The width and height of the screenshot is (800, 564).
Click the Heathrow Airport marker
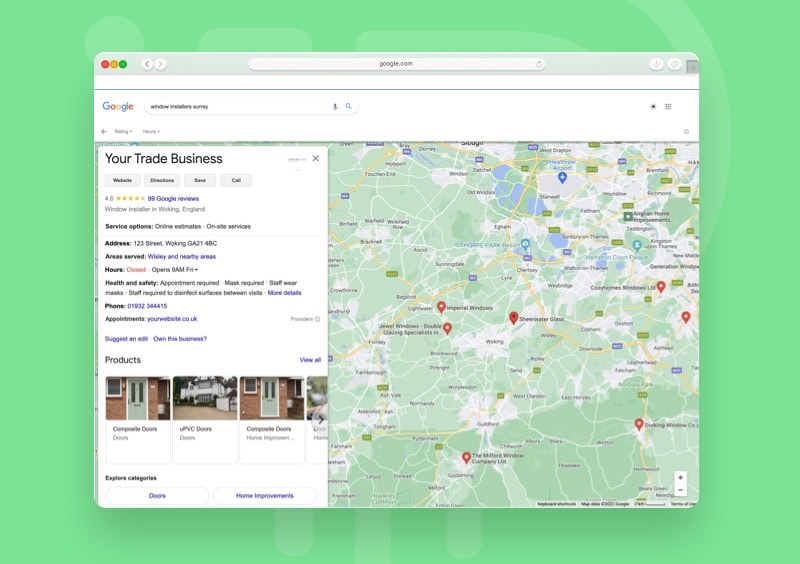click(x=562, y=178)
